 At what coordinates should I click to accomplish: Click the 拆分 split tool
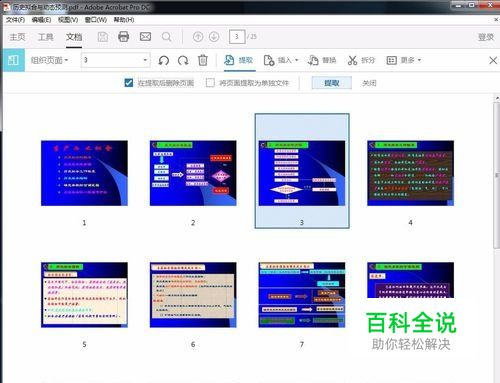361,60
